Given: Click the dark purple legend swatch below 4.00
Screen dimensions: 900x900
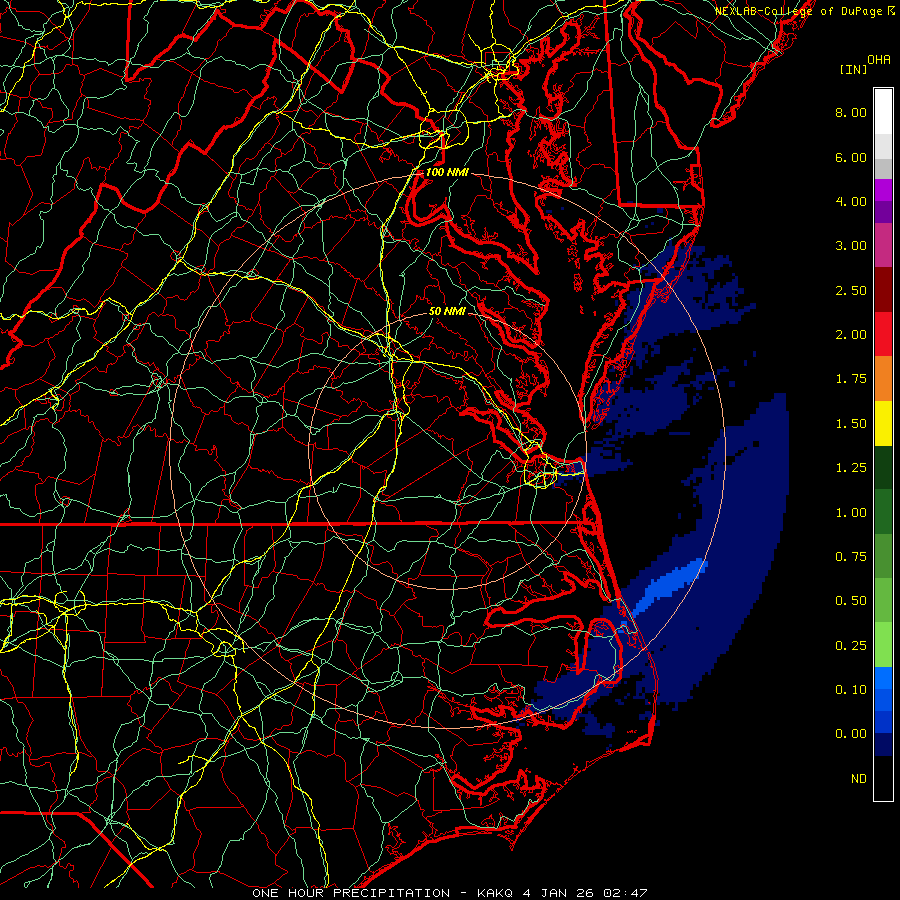Looking at the screenshot, I should click(x=883, y=212).
